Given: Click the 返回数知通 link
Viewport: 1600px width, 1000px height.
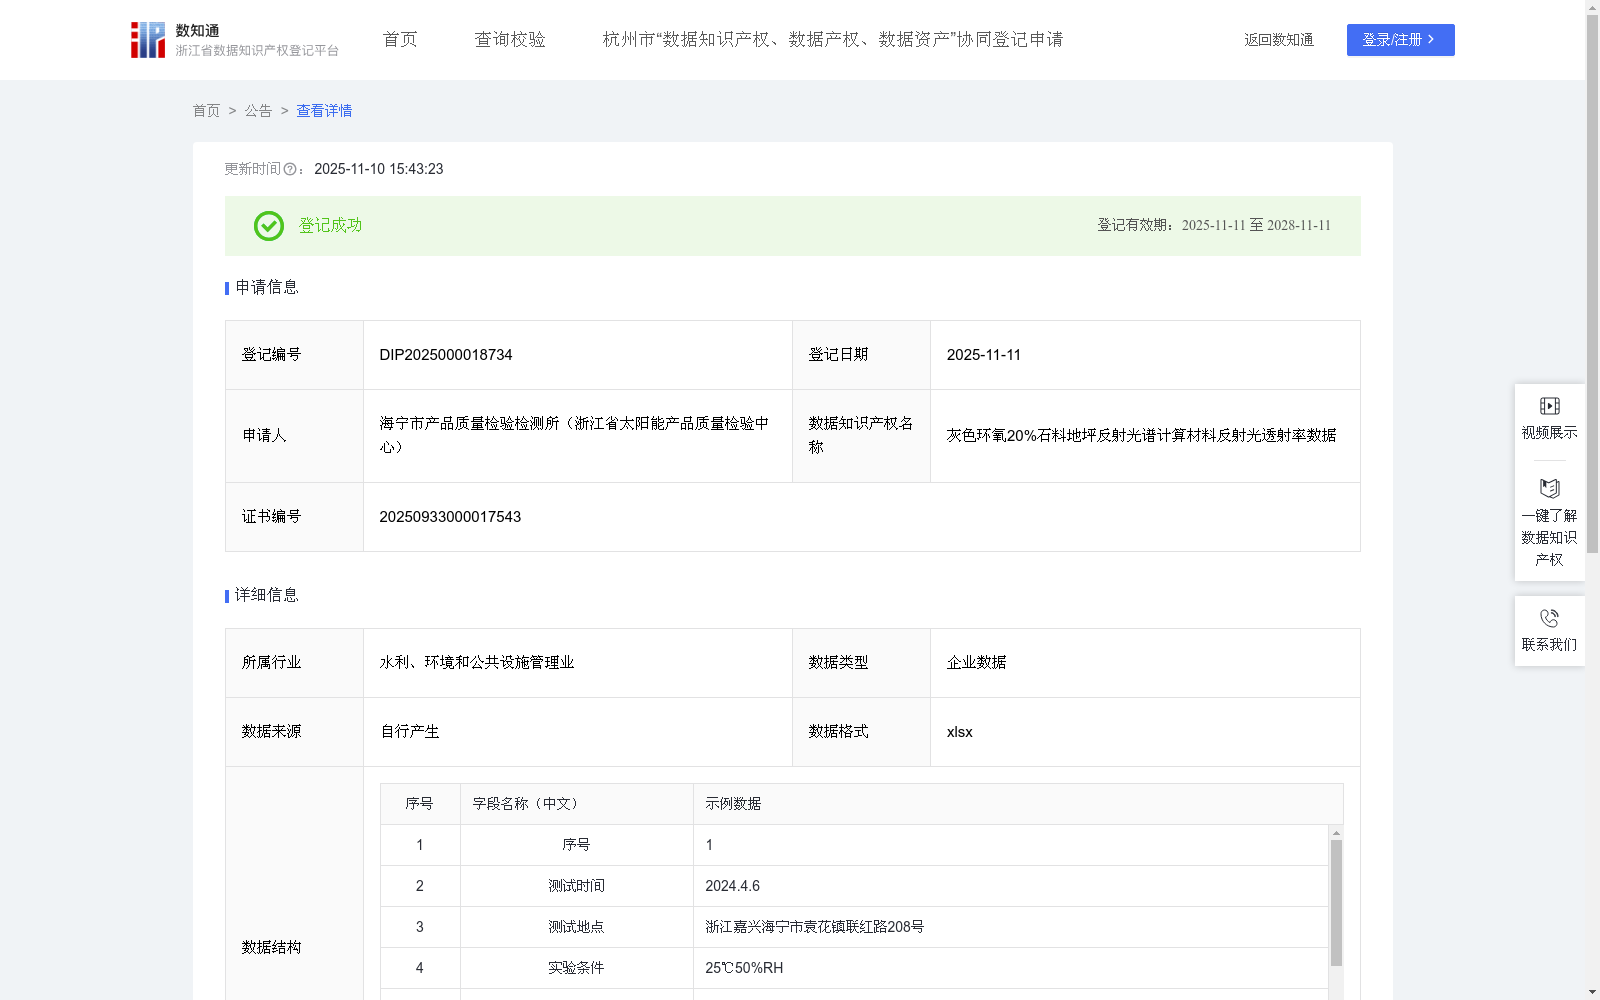Looking at the screenshot, I should tap(1278, 40).
